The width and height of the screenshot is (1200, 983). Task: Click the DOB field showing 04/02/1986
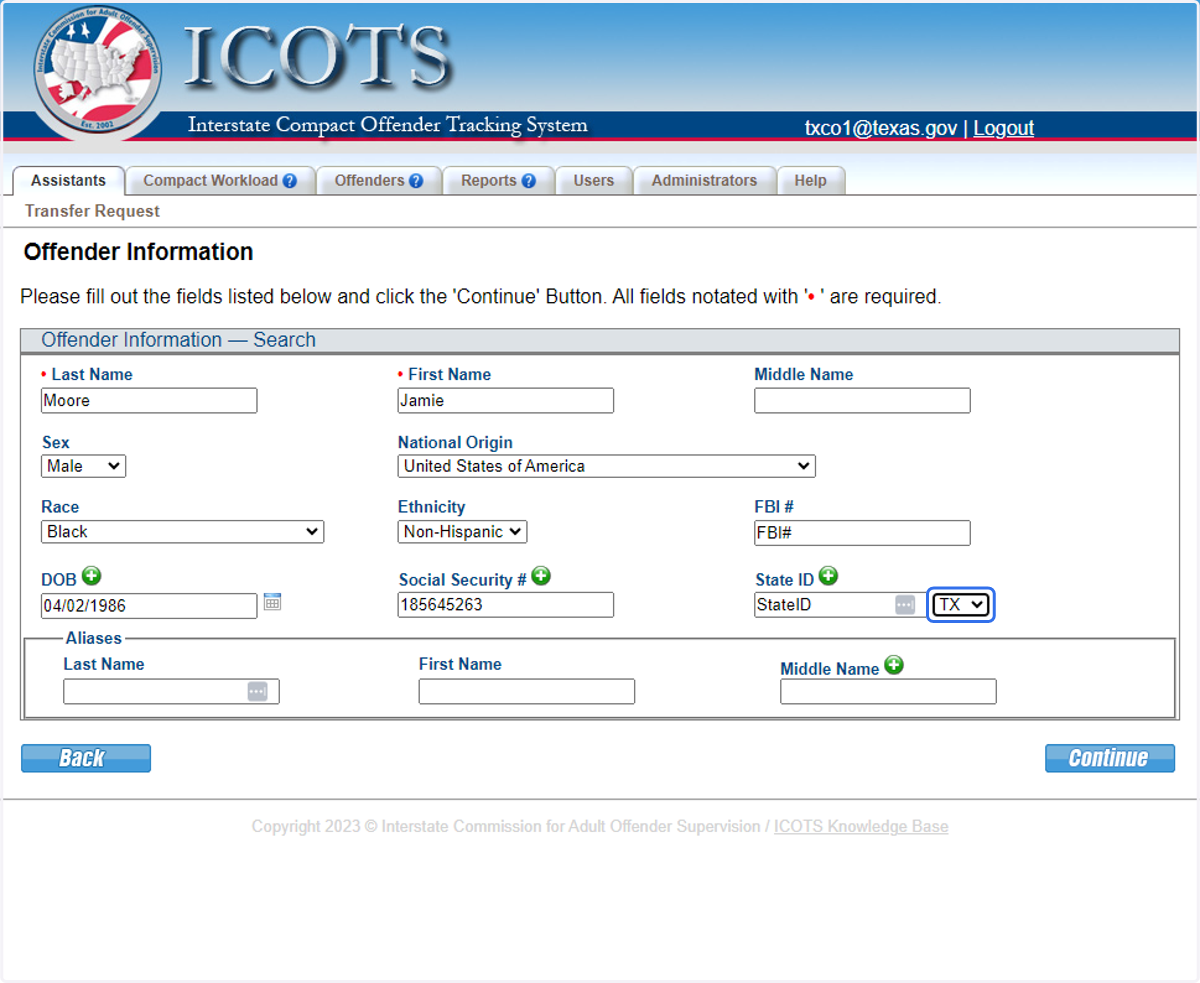point(149,605)
